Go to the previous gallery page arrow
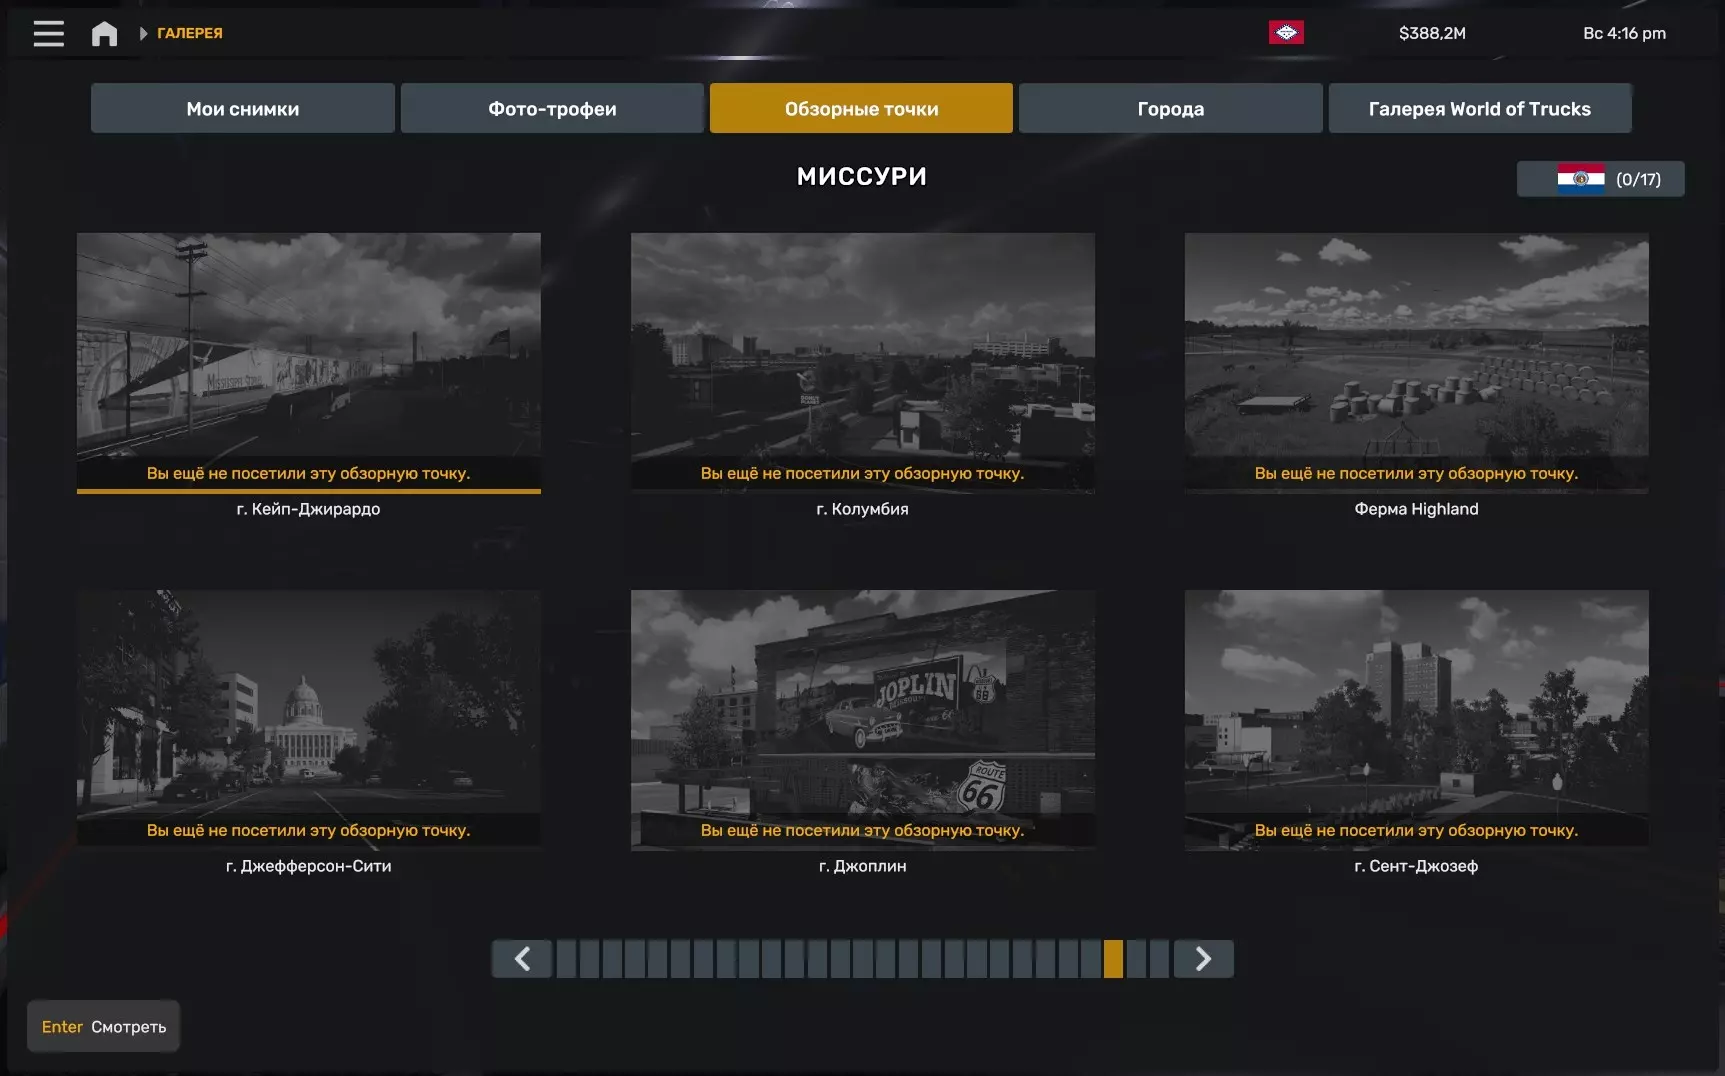Screen dimensions: 1725x1076 [x=522, y=959]
